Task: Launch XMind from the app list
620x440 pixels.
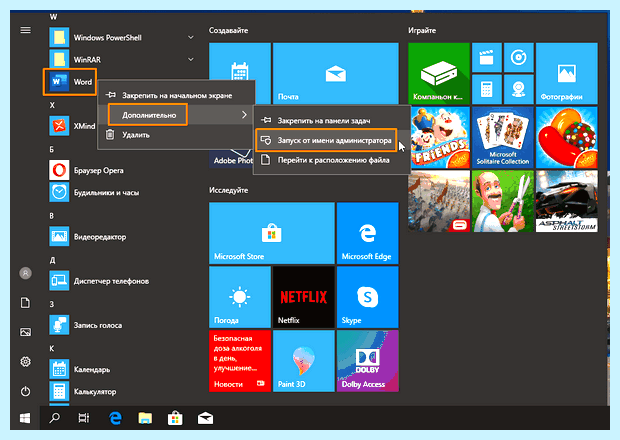Action: pyautogui.click(x=72, y=126)
